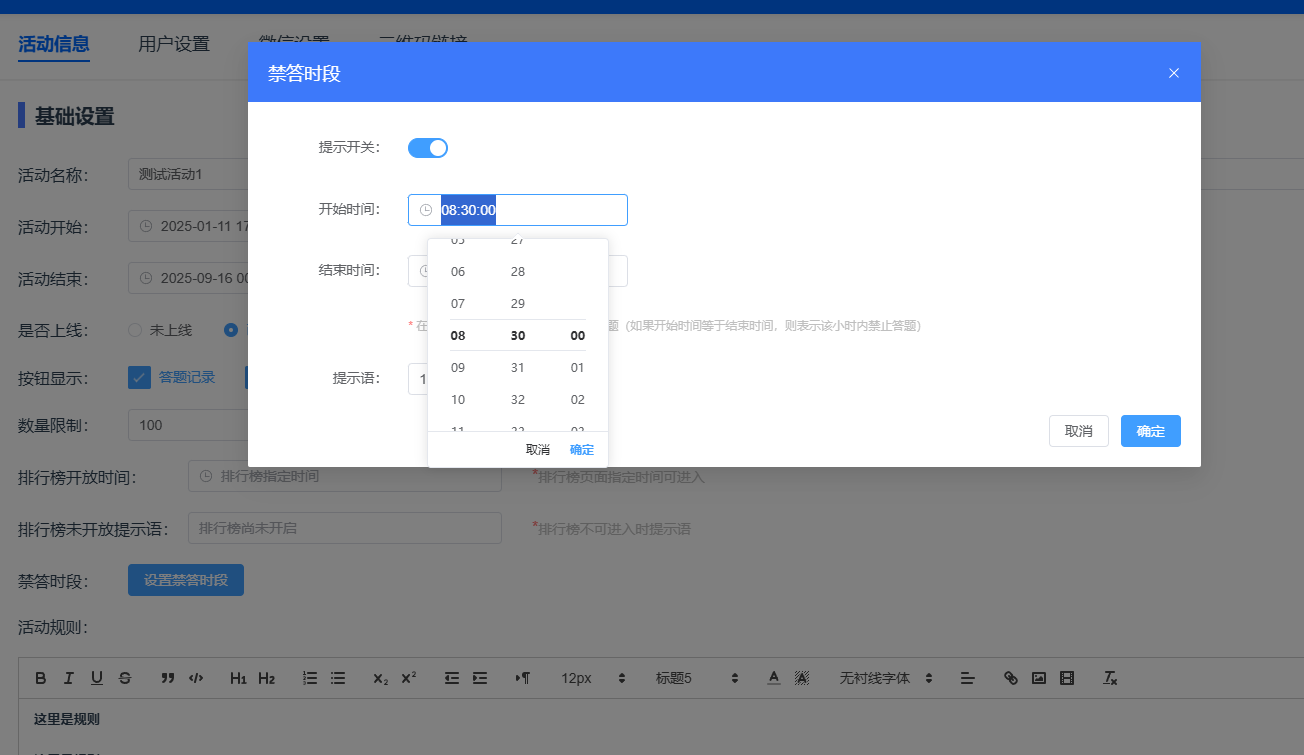This screenshot has height=755, width=1304.
Task: Confirm time with picker's blue 确定 link
Action: (x=582, y=450)
